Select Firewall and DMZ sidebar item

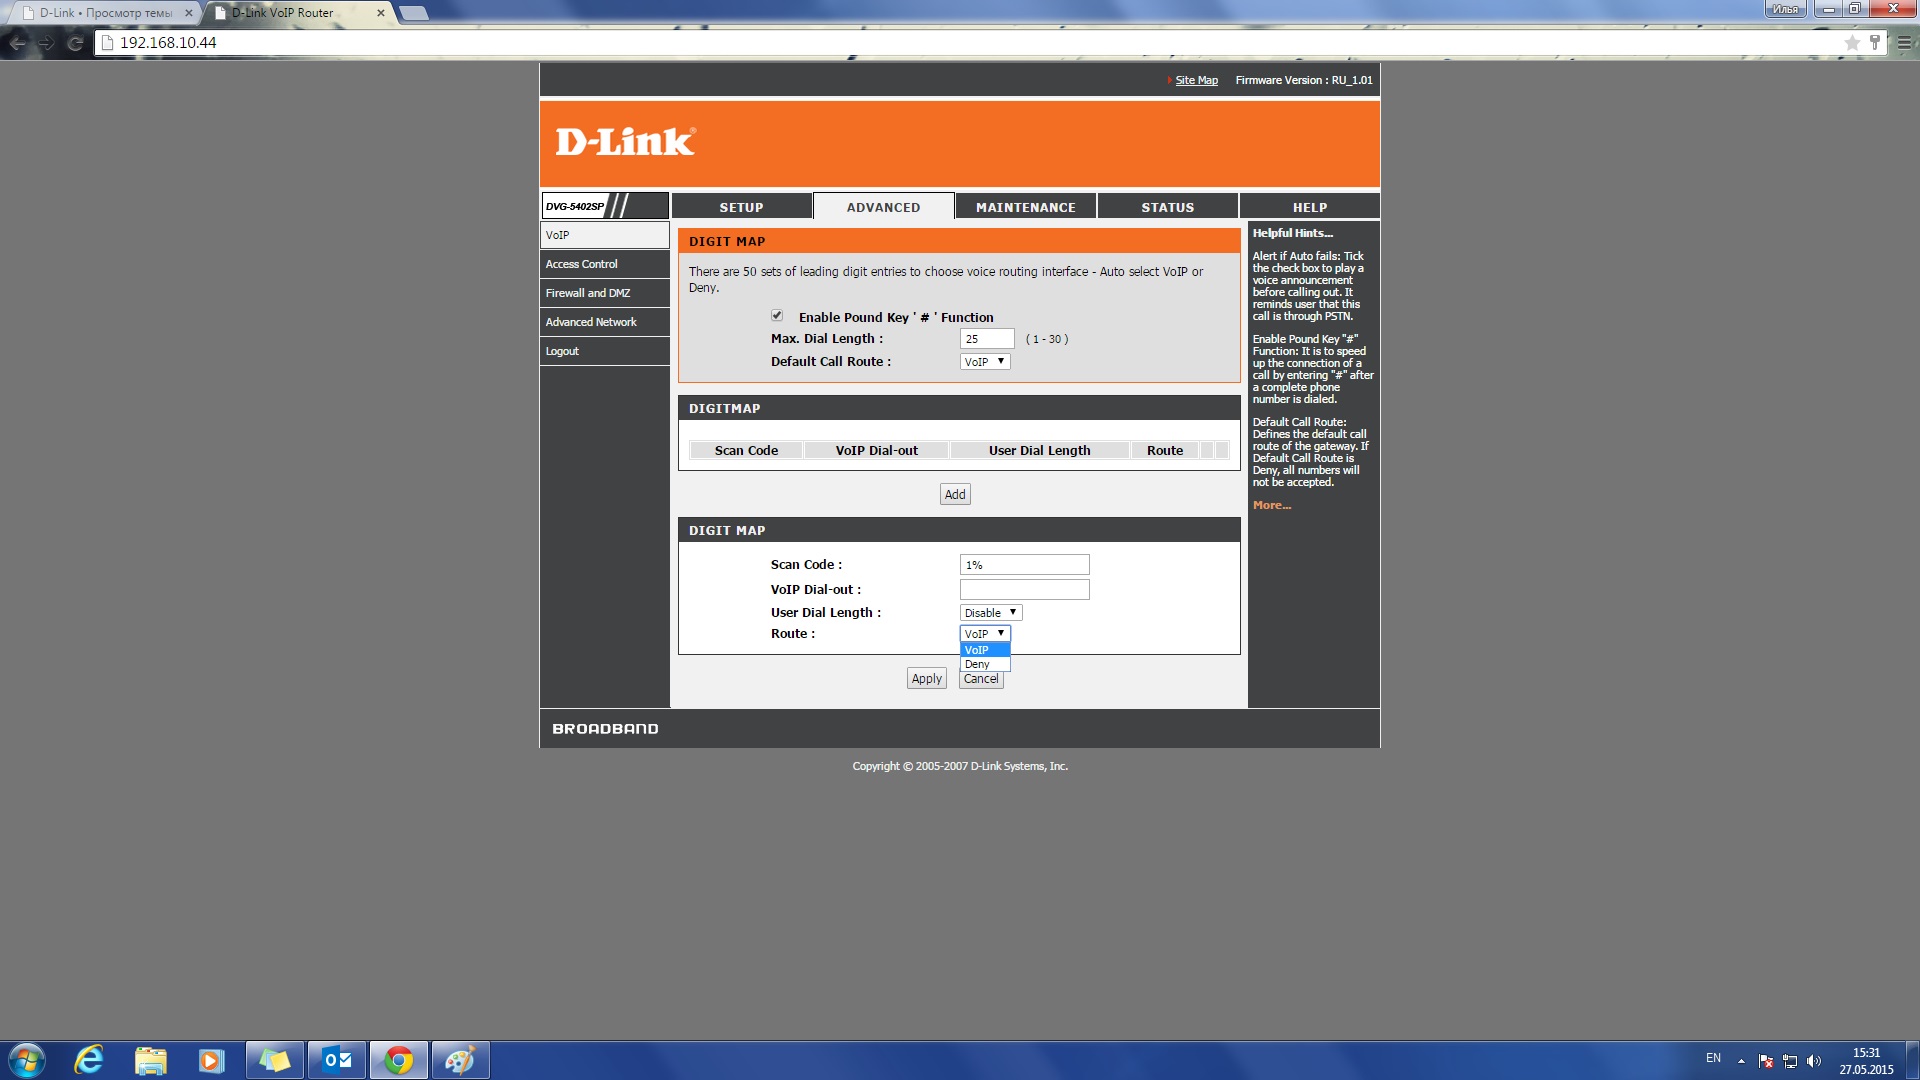(588, 293)
